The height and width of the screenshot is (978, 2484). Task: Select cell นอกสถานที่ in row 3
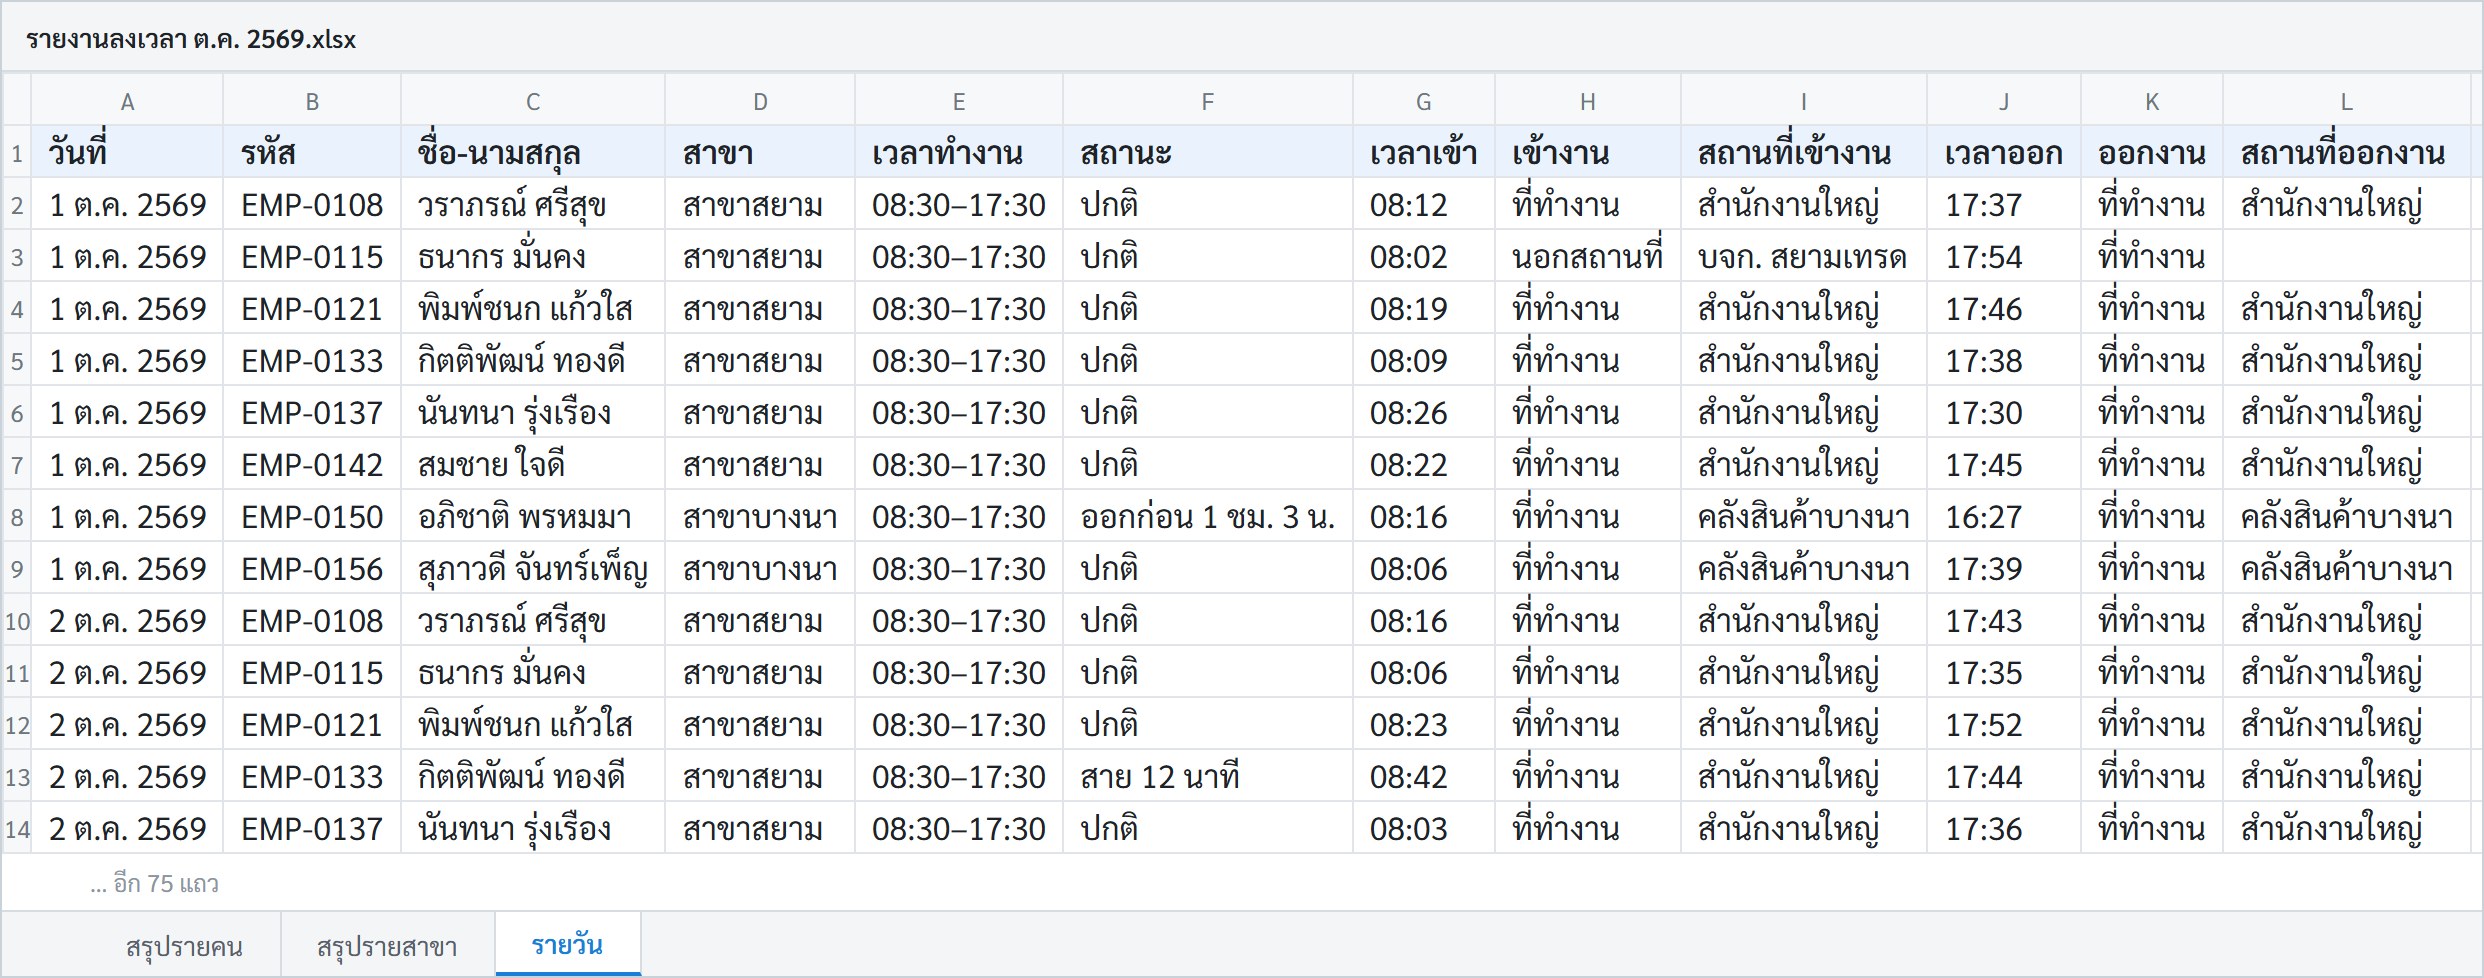tap(1588, 257)
